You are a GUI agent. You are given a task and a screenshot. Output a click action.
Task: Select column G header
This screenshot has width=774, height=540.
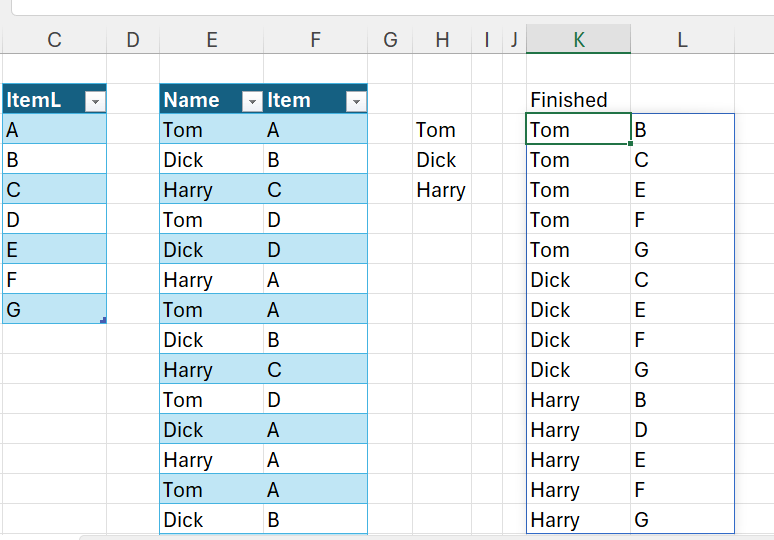pyautogui.click(x=390, y=39)
